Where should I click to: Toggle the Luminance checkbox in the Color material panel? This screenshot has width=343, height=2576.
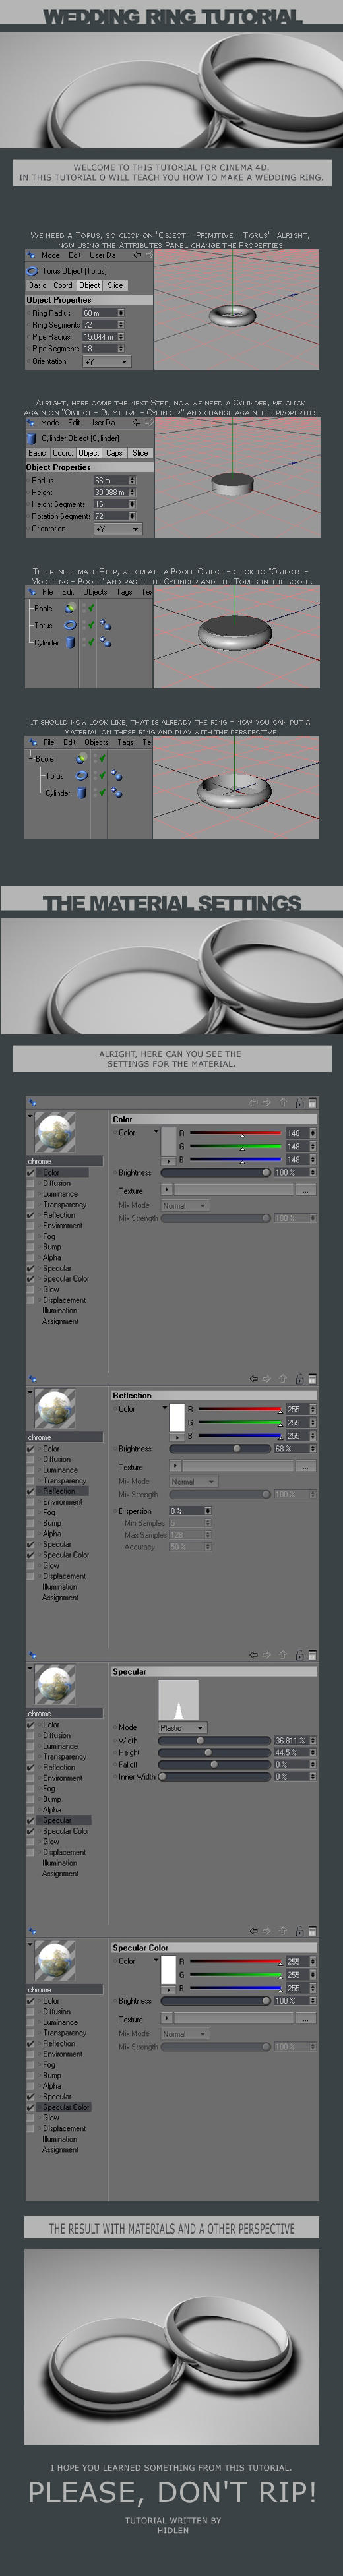[31, 1194]
